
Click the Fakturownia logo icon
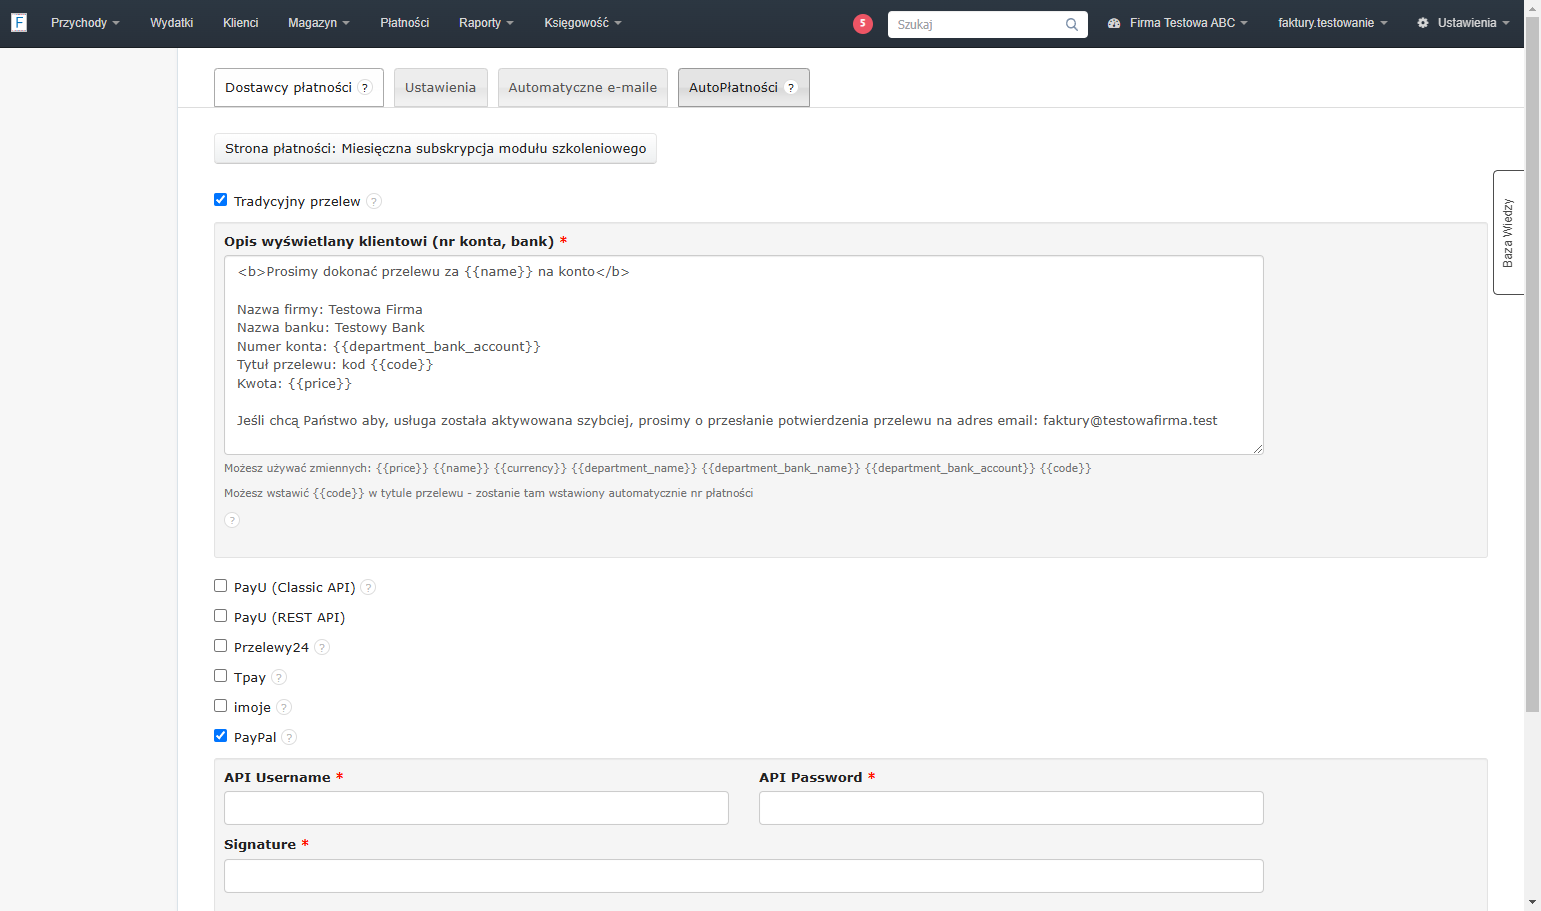pyautogui.click(x=18, y=22)
